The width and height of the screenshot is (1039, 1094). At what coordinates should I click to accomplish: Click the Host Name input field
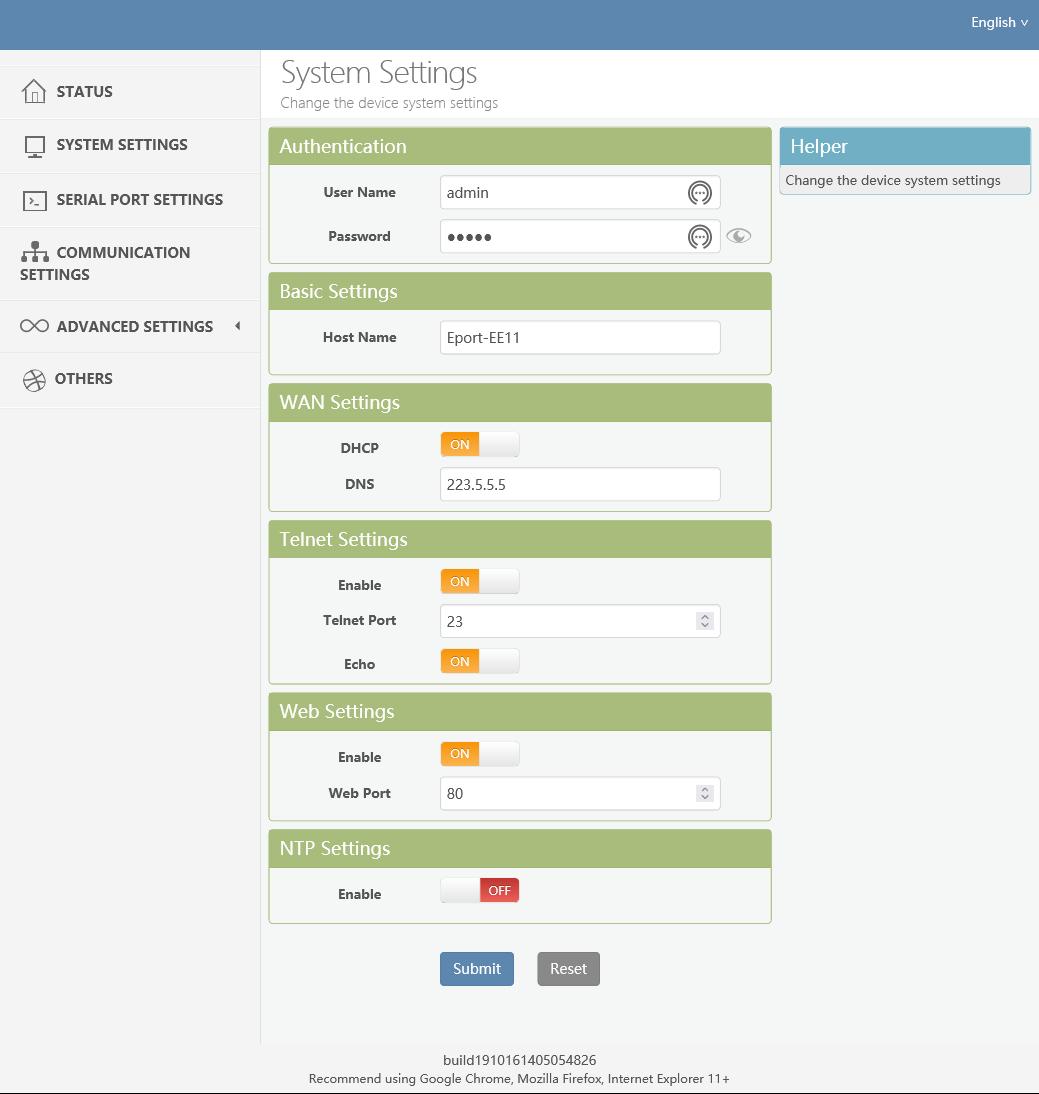580,338
